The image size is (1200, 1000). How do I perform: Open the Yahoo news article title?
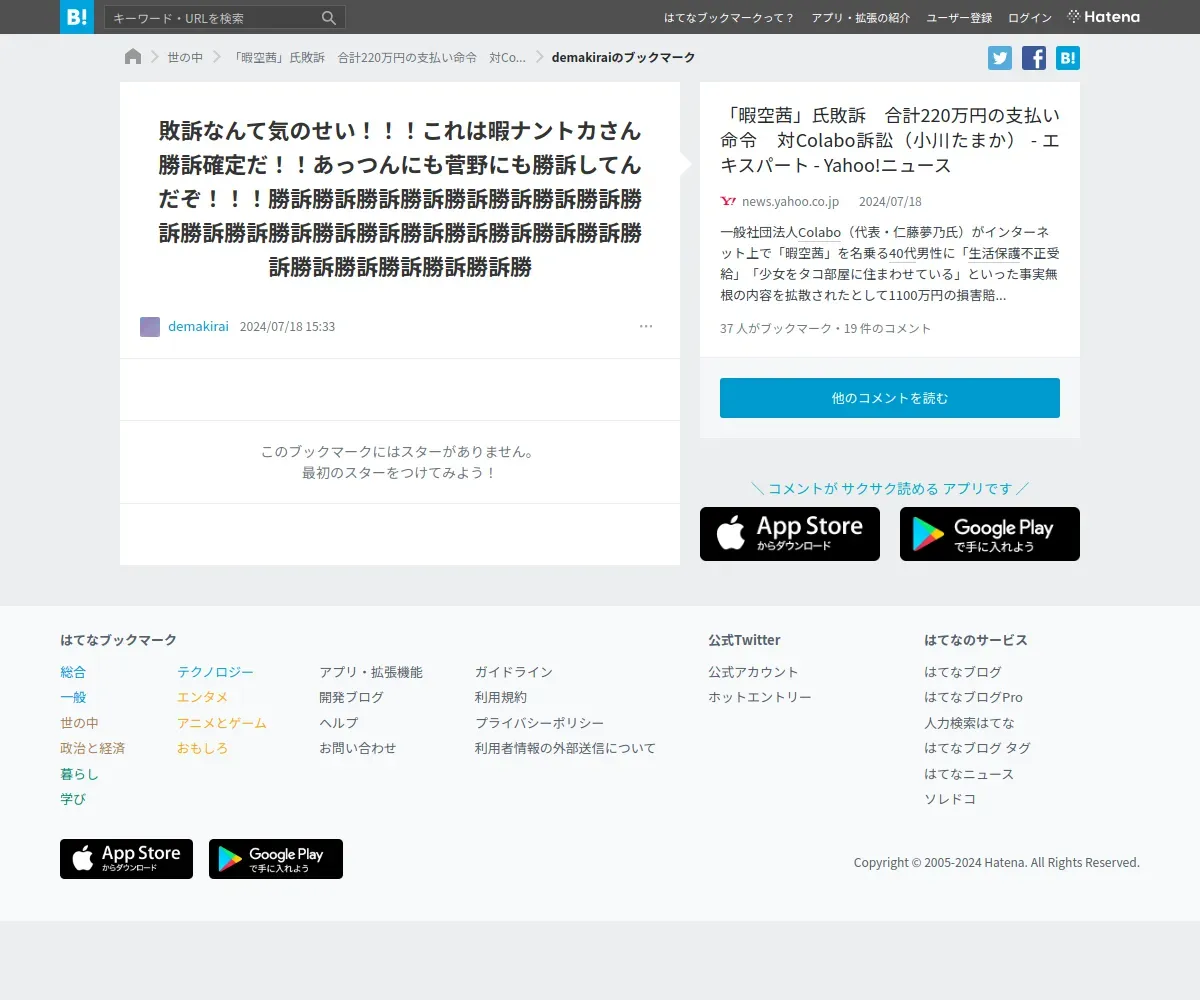click(x=890, y=140)
